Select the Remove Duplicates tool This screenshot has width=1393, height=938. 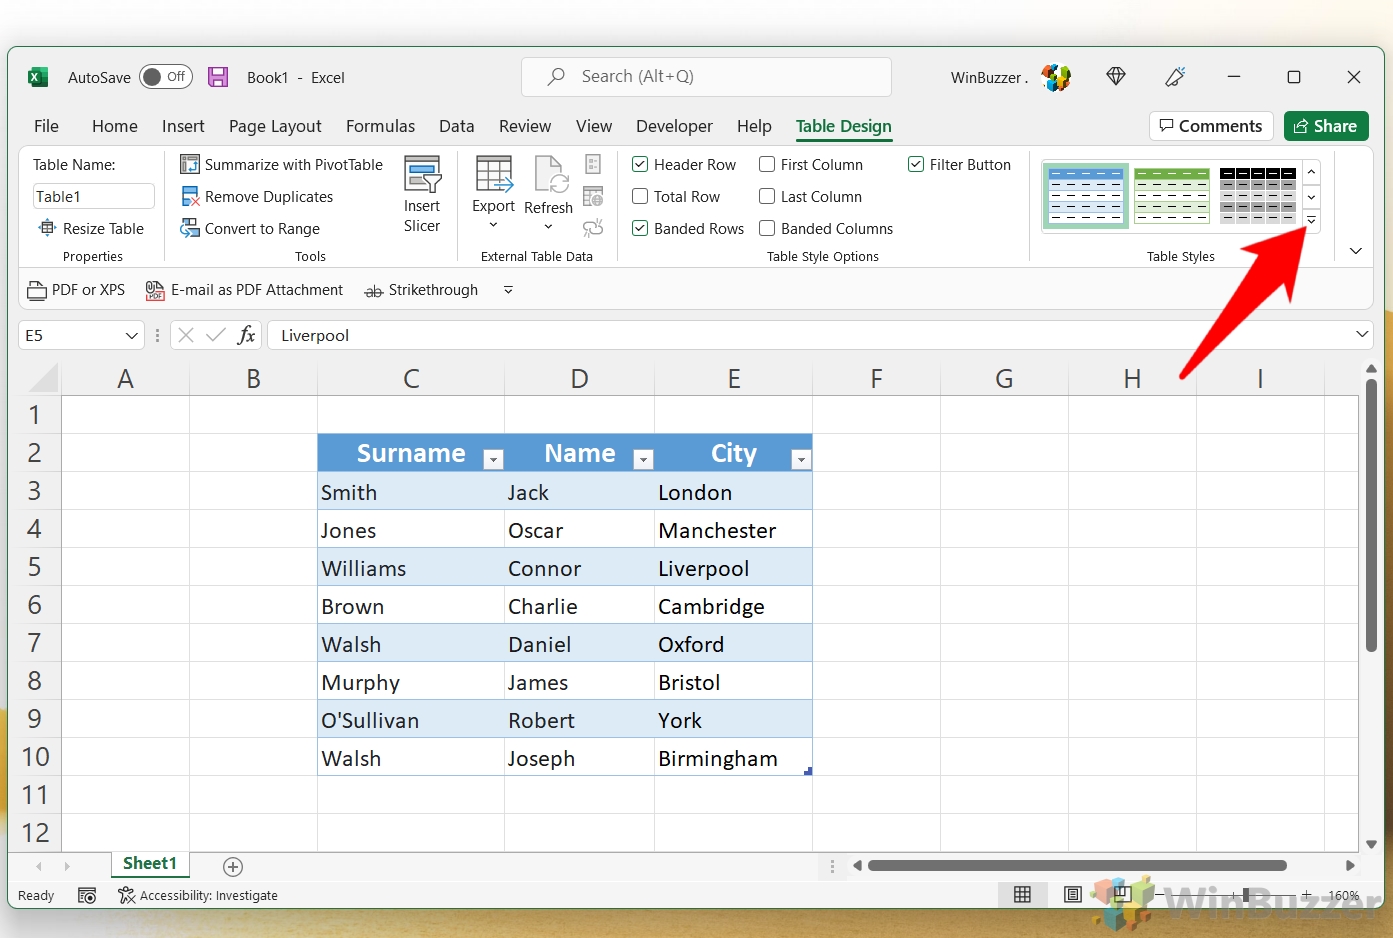(x=257, y=197)
